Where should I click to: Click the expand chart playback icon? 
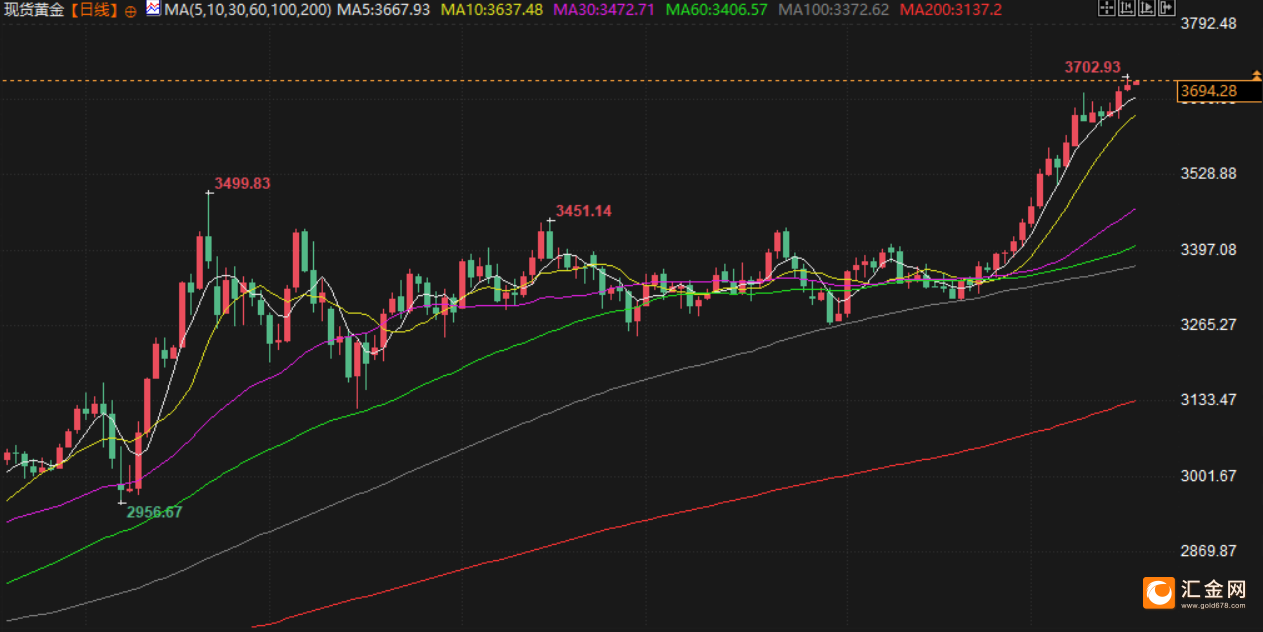point(1147,8)
